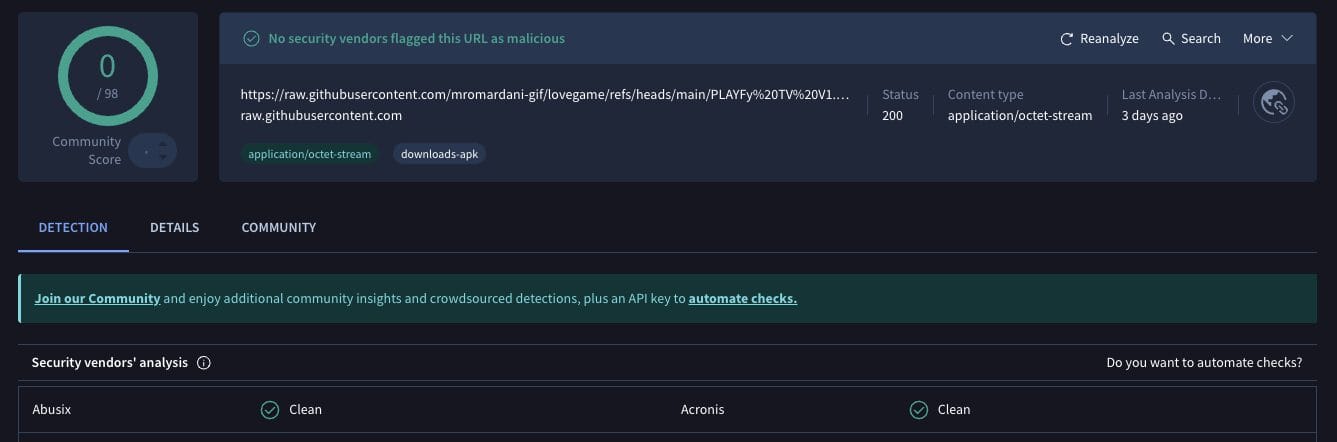1337x442 pixels.
Task: Open the Join our Community link
Action: tap(97, 298)
